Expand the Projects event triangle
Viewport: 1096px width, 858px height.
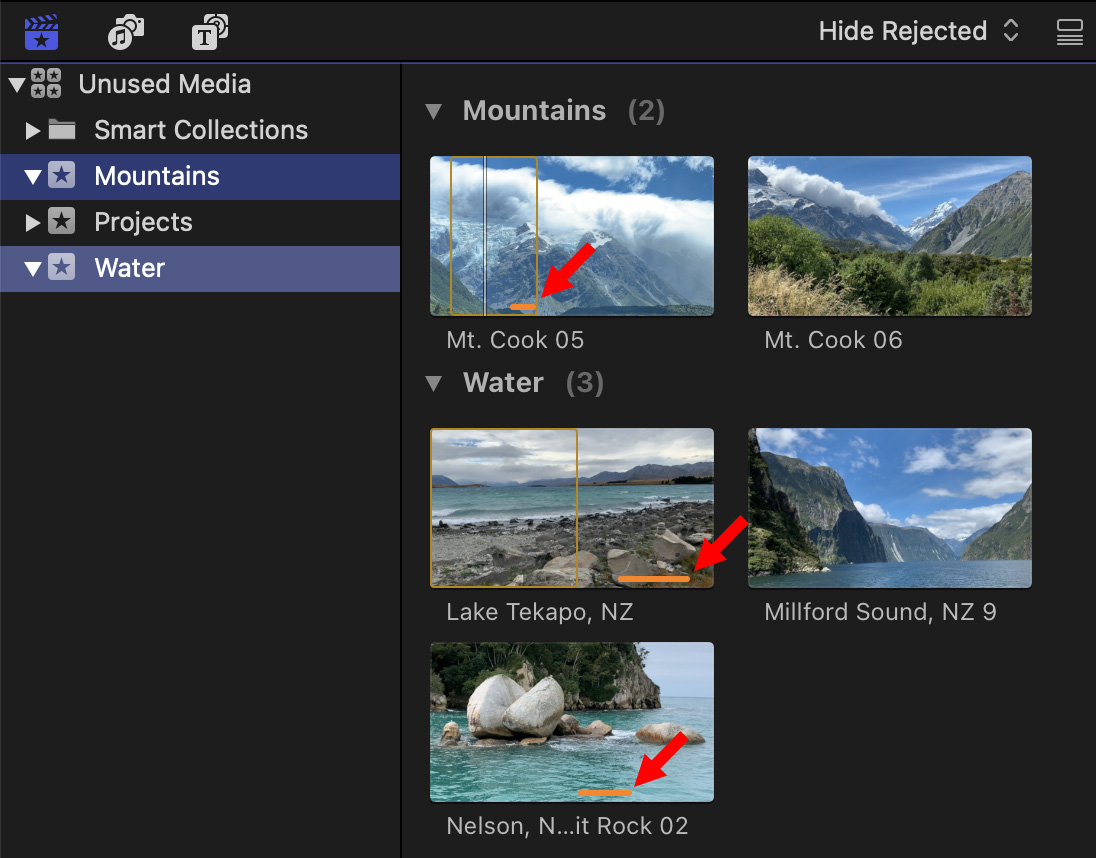click(32, 222)
